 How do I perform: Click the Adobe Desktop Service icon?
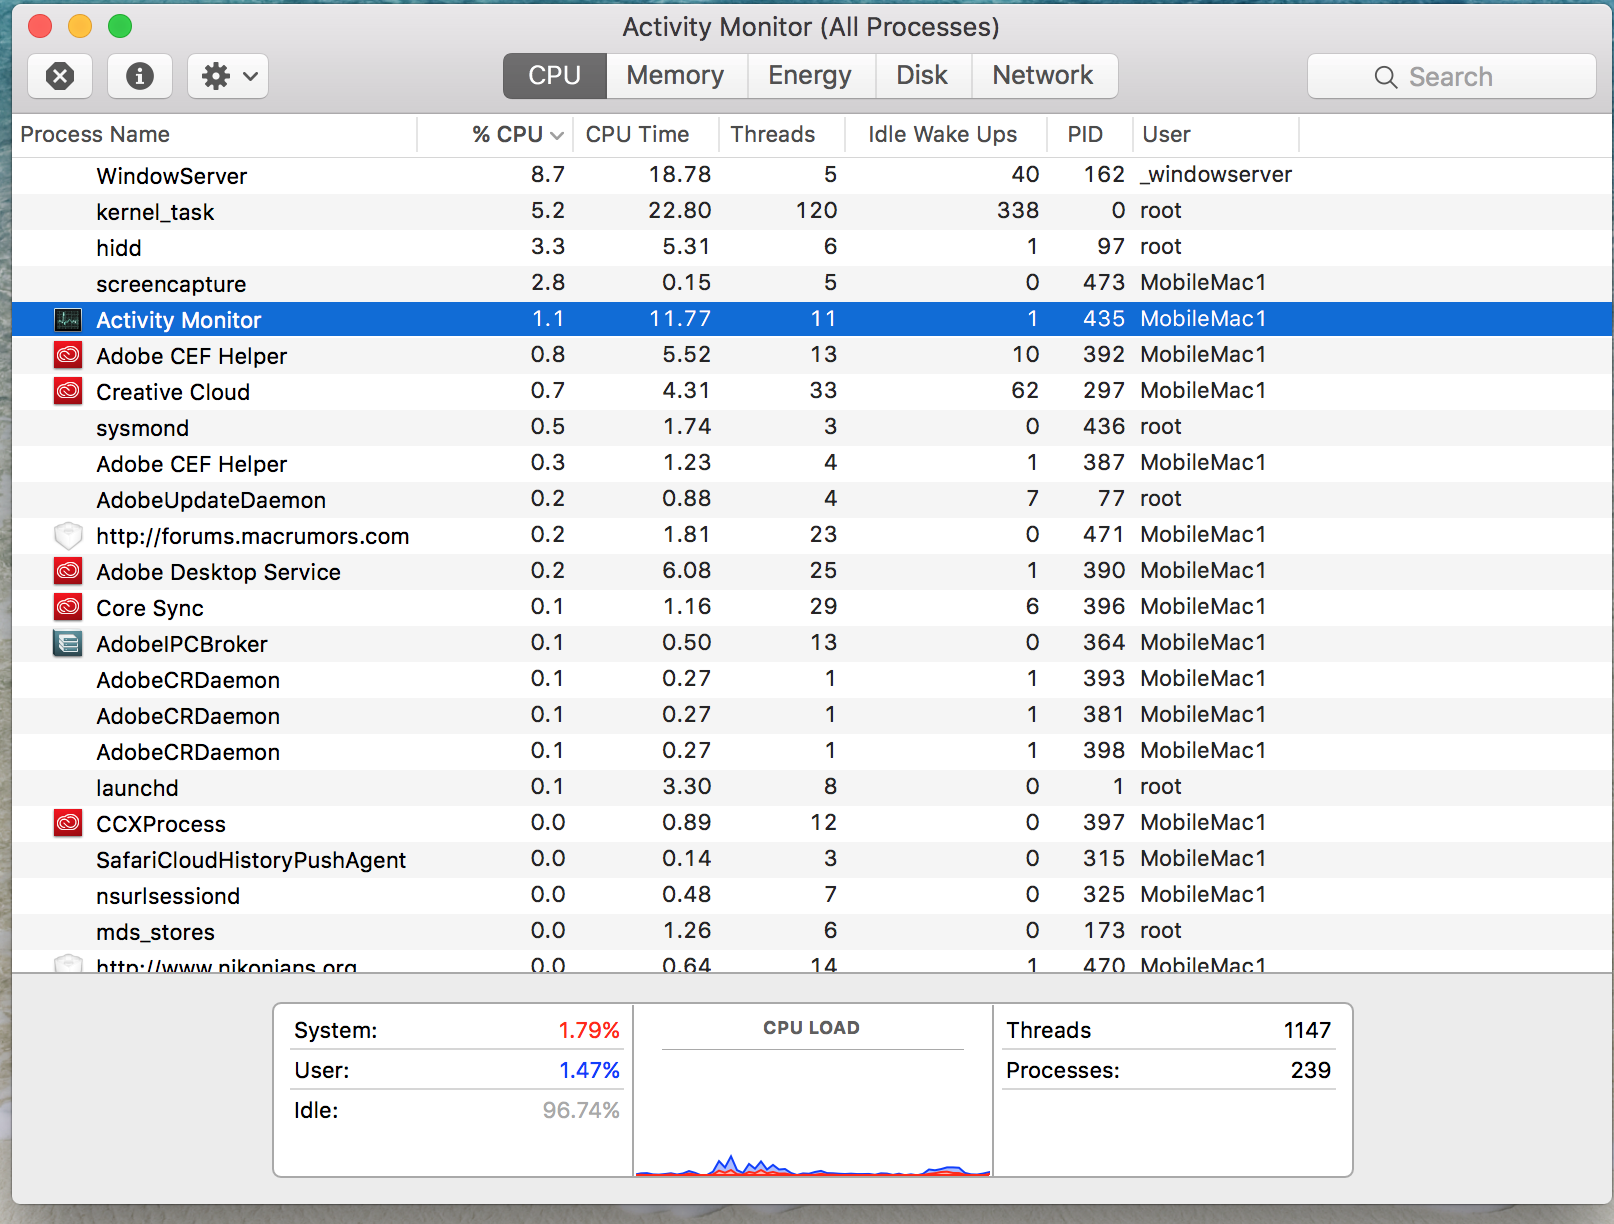click(68, 571)
